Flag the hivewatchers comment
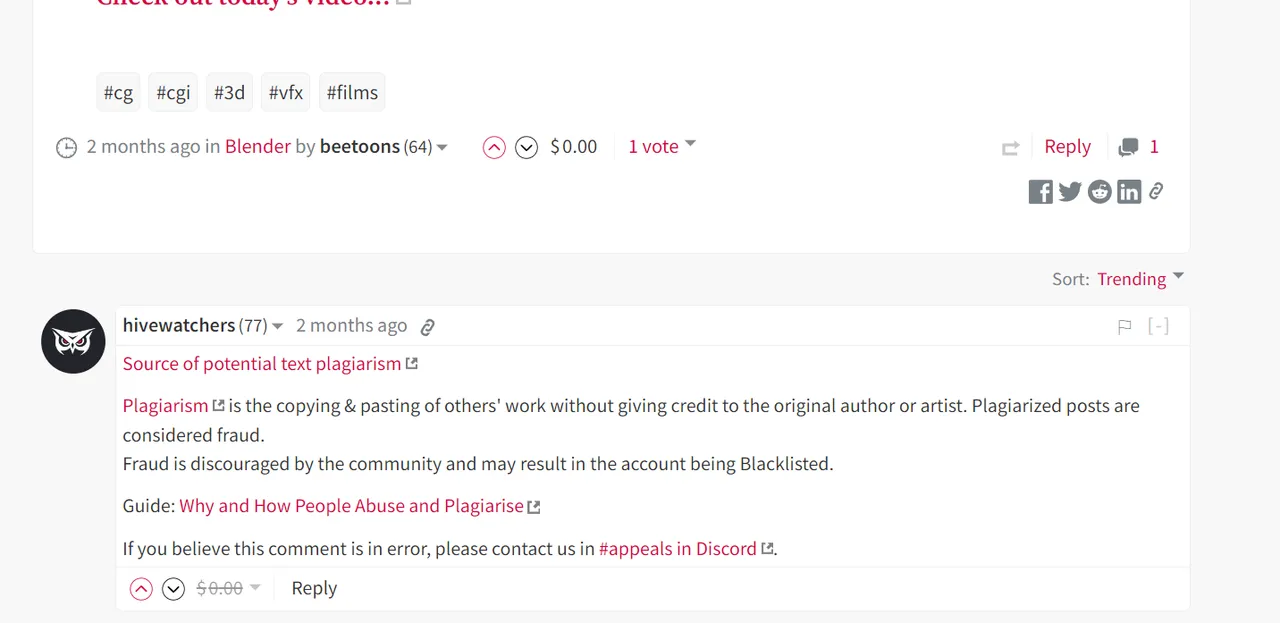Image resolution: width=1280 pixels, height=623 pixels. click(x=1125, y=326)
